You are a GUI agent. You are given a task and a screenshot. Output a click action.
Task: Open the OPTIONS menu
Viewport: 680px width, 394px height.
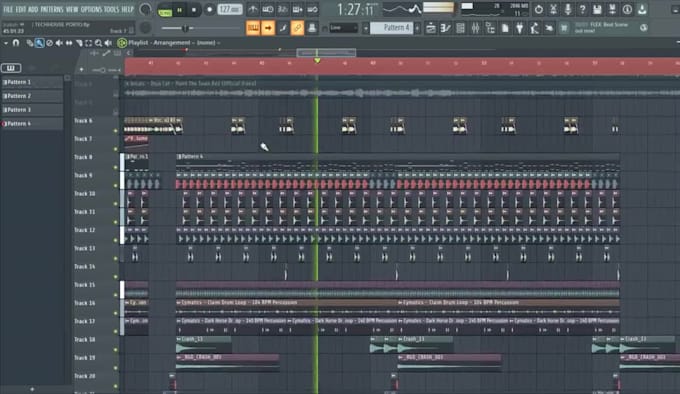point(91,9)
